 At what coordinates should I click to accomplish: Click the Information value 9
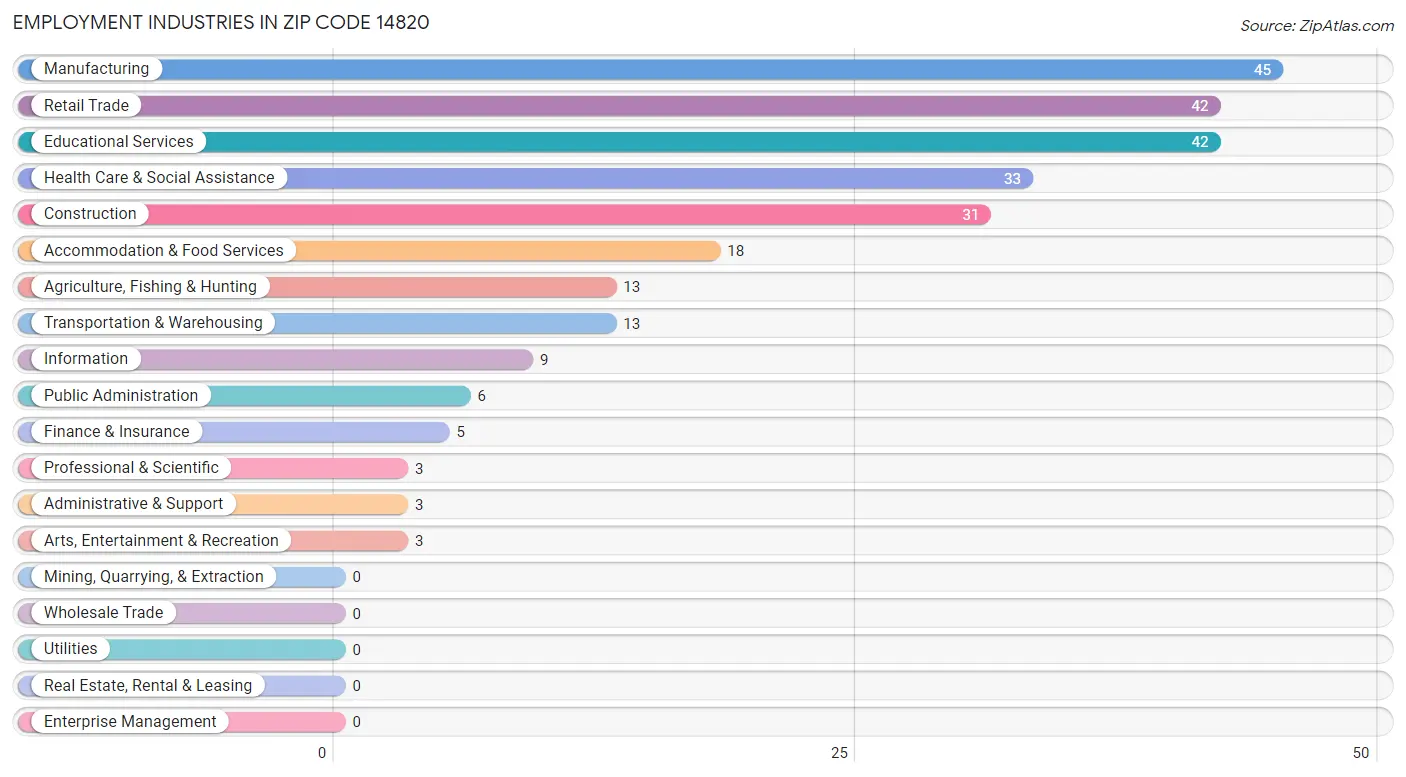544,360
